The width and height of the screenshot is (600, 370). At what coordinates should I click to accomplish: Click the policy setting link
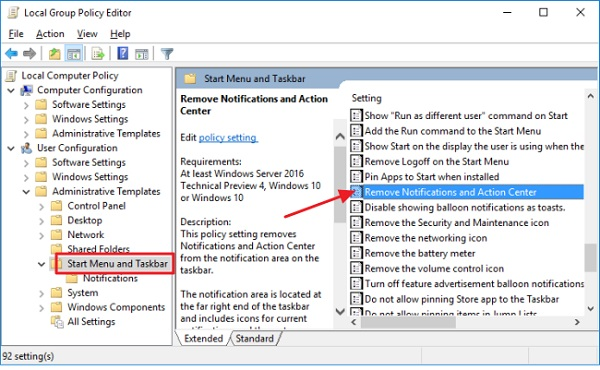point(228,138)
